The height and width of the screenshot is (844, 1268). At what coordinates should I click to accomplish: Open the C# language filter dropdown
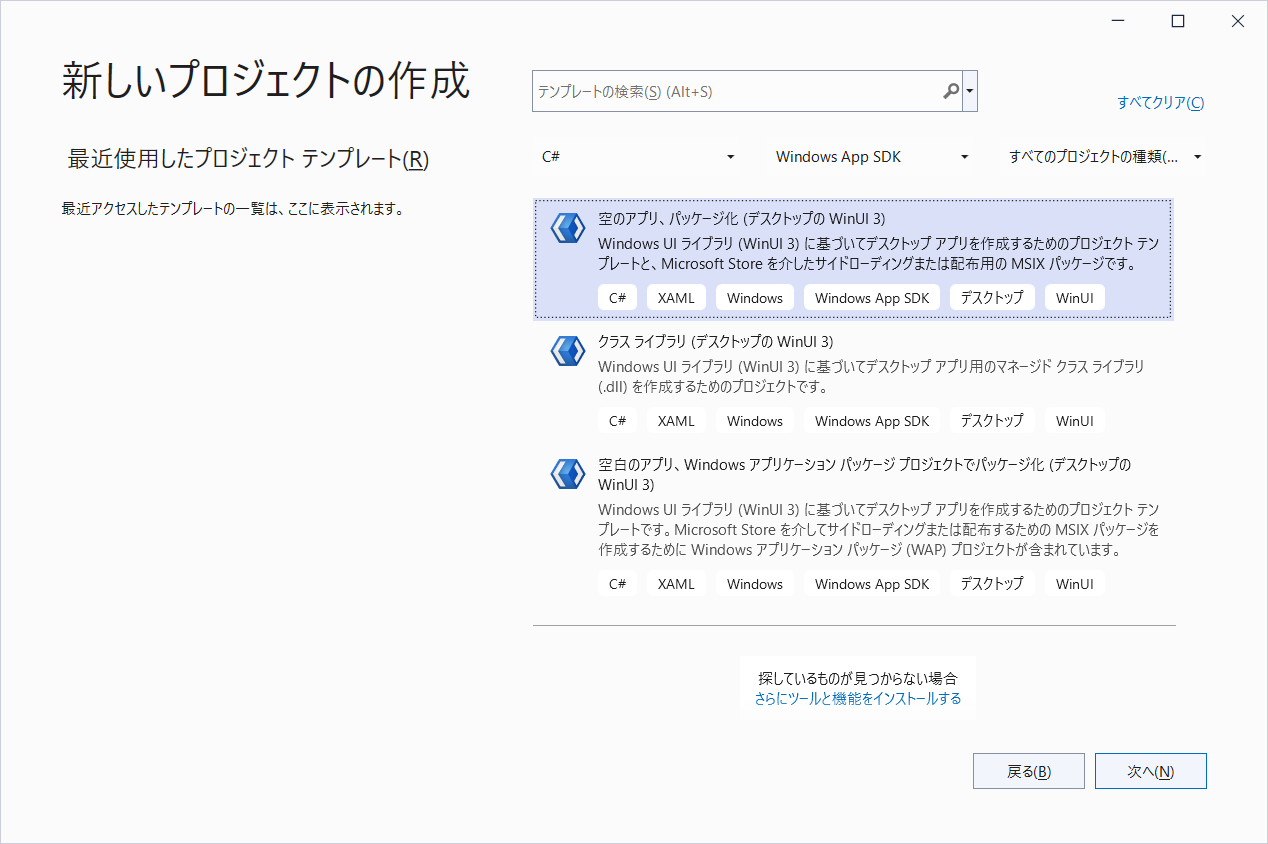637,157
